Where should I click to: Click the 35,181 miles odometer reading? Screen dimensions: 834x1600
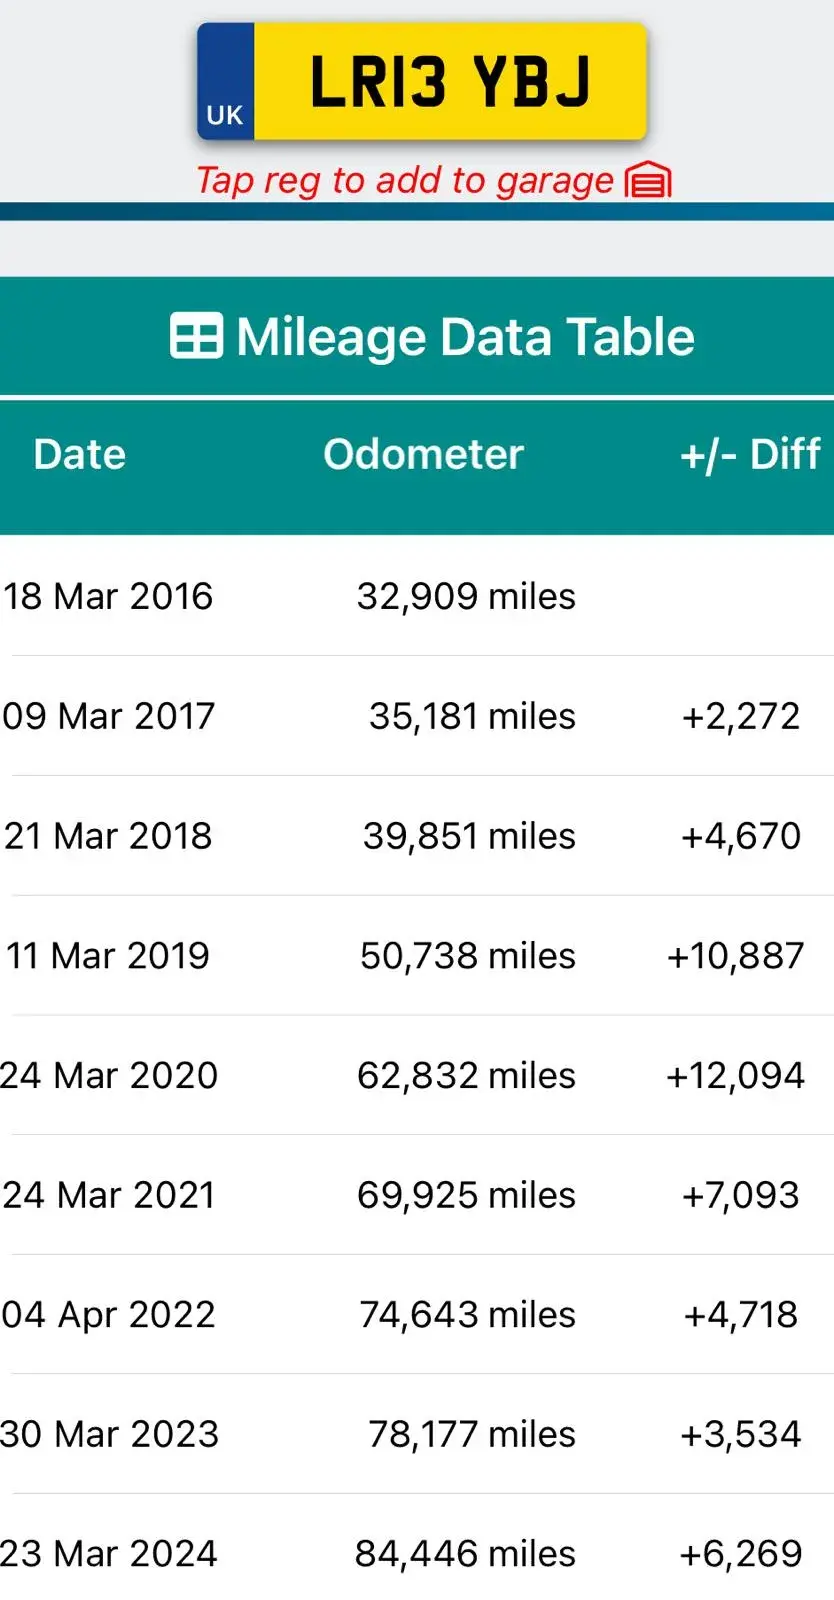[x=471, y=716]
